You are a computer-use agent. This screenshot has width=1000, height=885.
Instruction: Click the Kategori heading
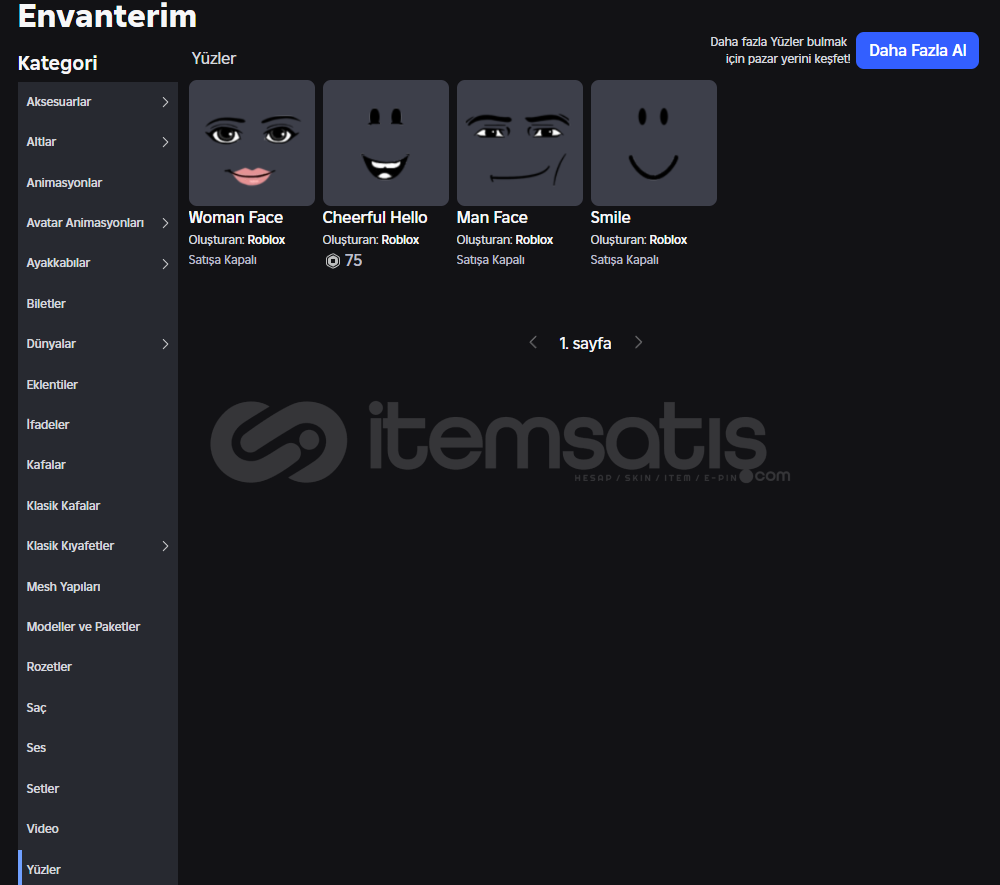pyautogui.click(x=57, y=63)
